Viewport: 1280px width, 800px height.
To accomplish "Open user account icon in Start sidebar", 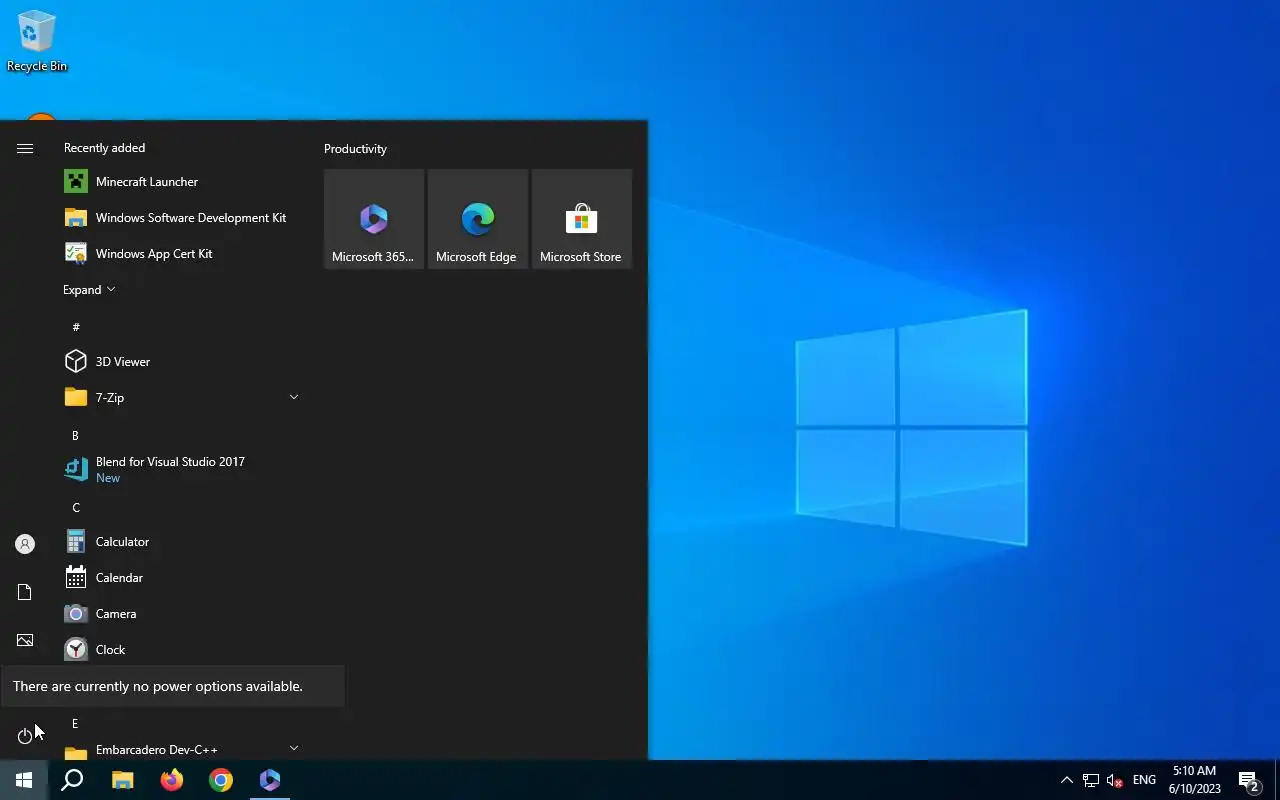I will (x=25, y=544).
